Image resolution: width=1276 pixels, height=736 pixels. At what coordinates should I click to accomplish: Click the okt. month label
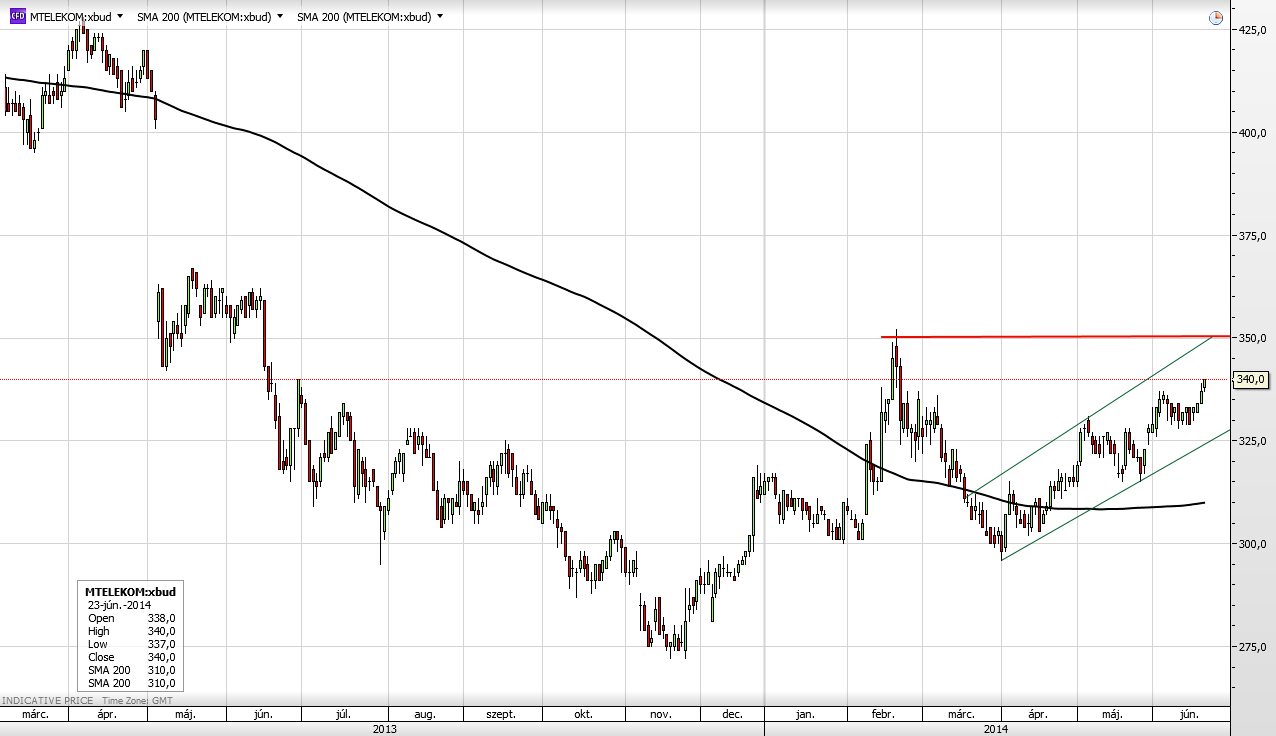tap(583, 715)
